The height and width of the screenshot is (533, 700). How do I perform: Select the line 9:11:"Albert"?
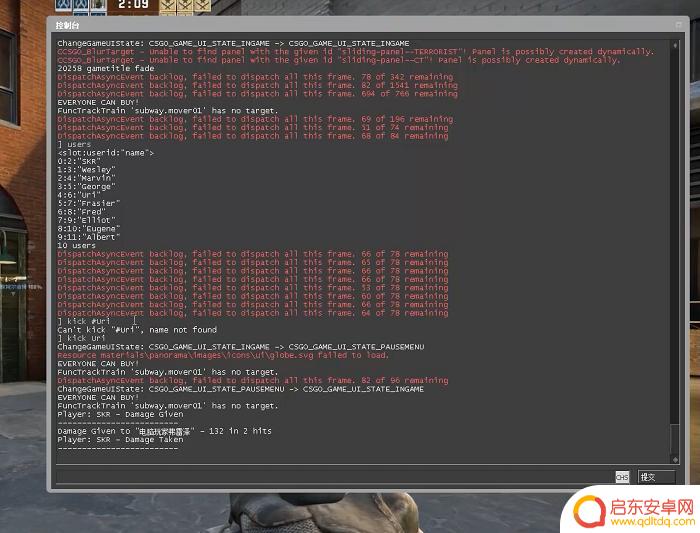89,237
